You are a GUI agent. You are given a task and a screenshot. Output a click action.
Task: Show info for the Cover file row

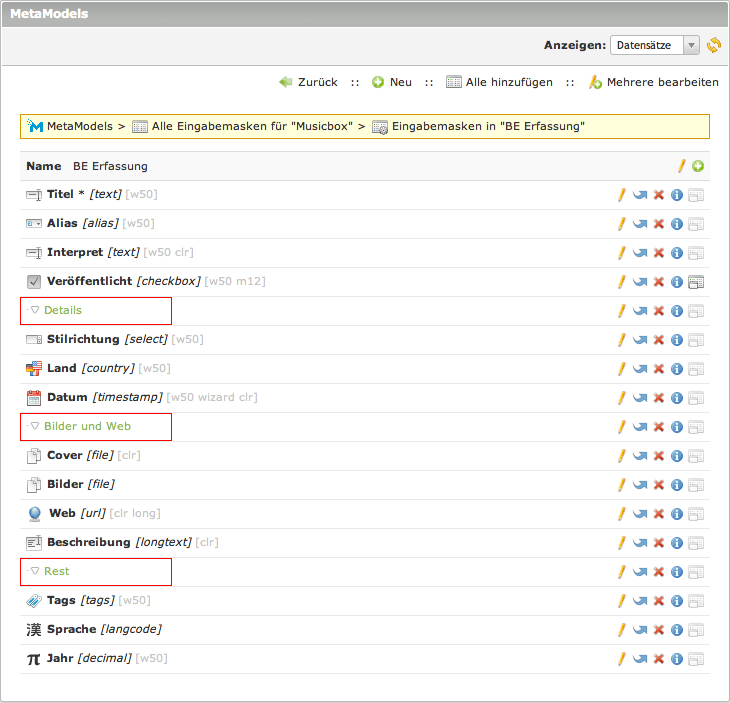(x=676, y=456)
